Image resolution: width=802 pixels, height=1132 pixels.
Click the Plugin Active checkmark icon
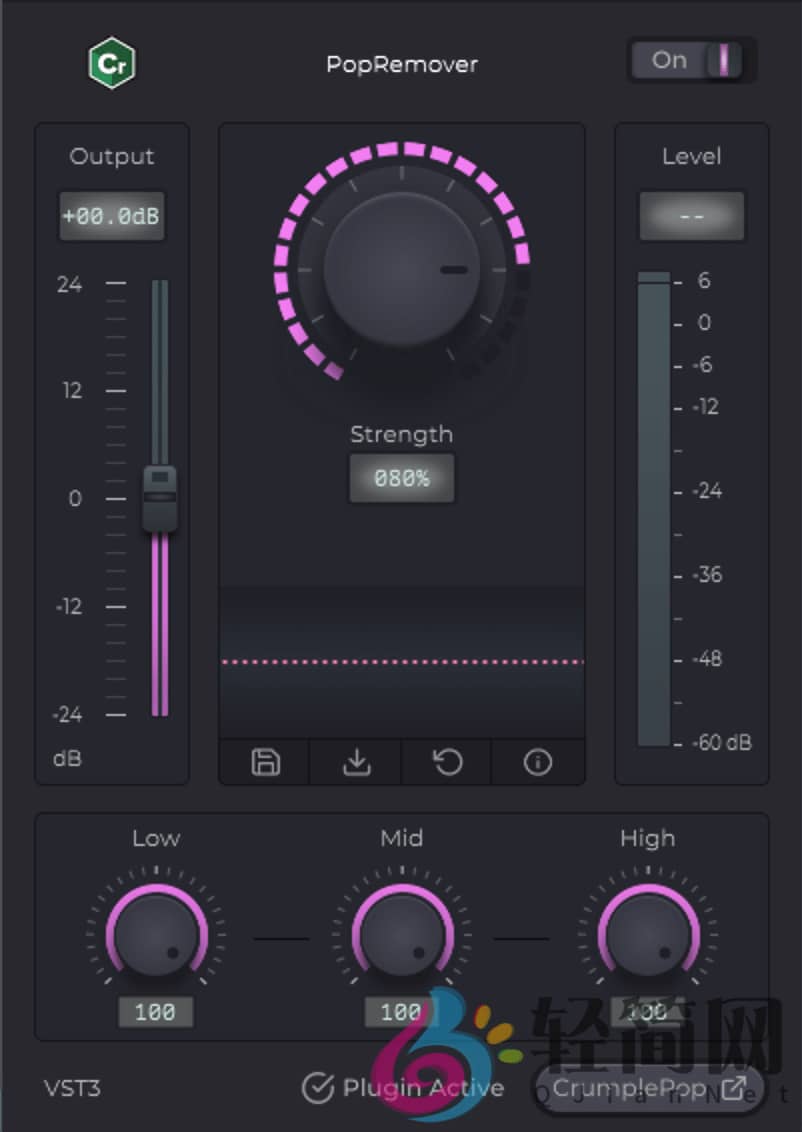tap(317, 1088)
